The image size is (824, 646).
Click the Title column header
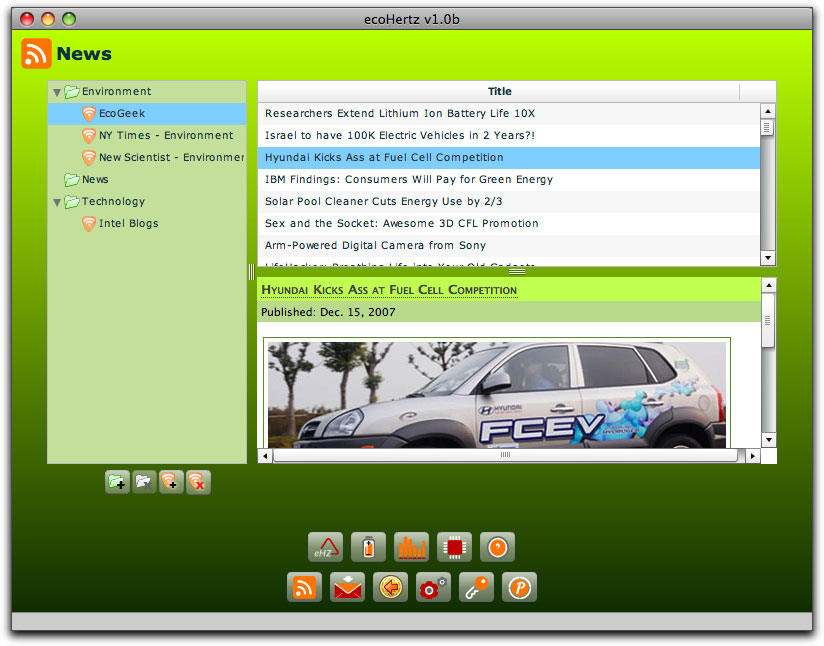tap(499, 92)
